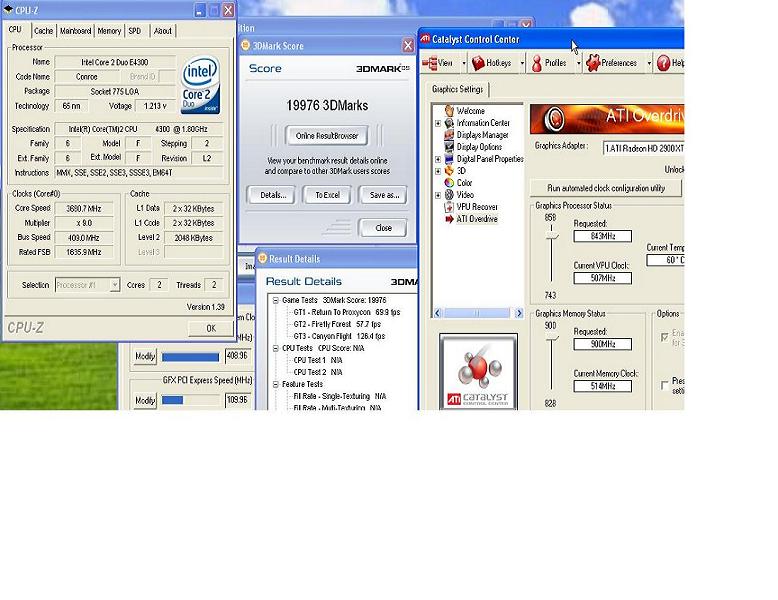The width and height of the screenshot is (778, 600).
Task: Open the Graphics Adapter dropdown
Action: [x=644, y=148]
